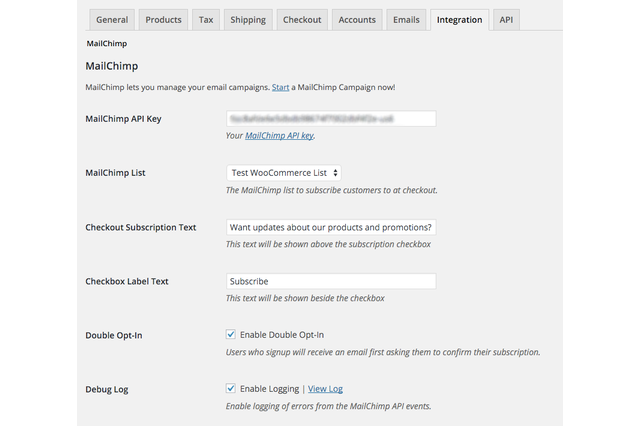Click the MailChimp section heading
Viewport: 640px width, 426px height.
coord(111,66)
